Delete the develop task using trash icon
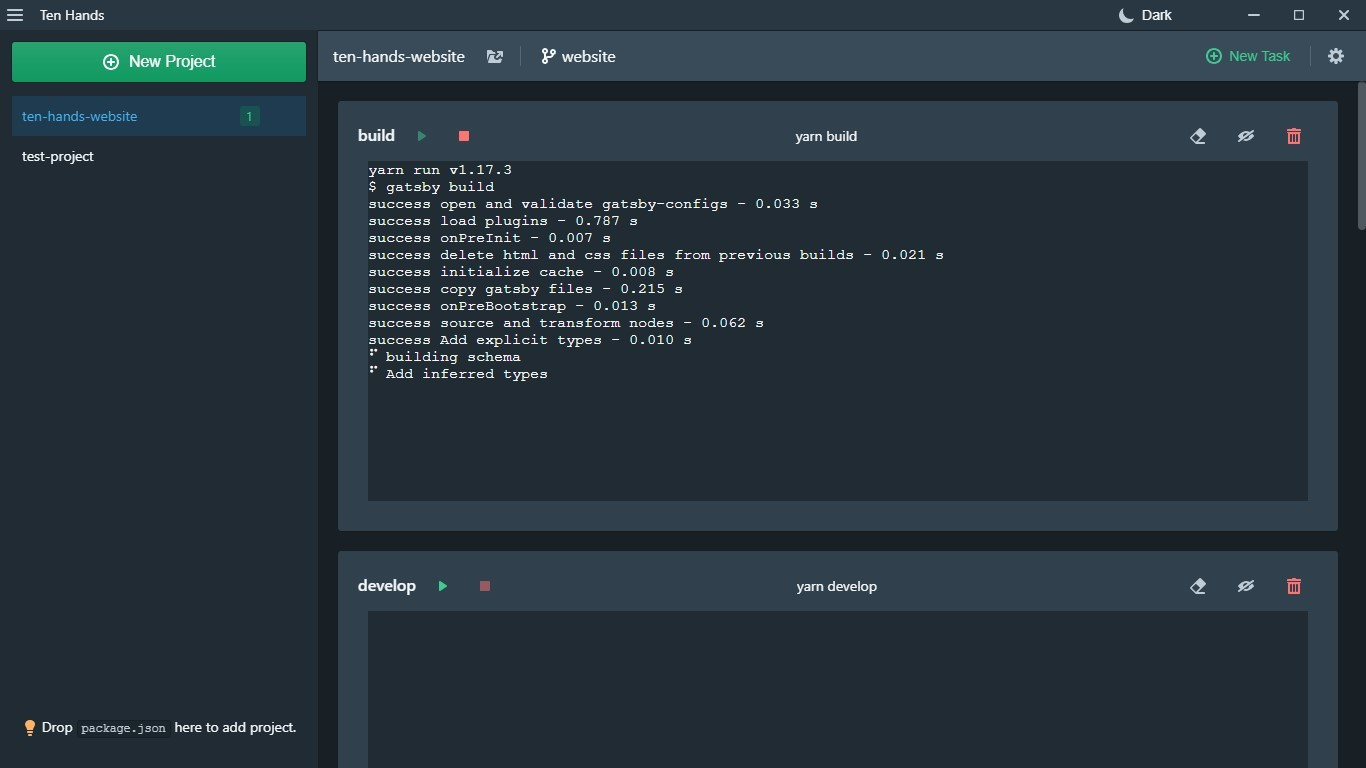 (1294, 586)
